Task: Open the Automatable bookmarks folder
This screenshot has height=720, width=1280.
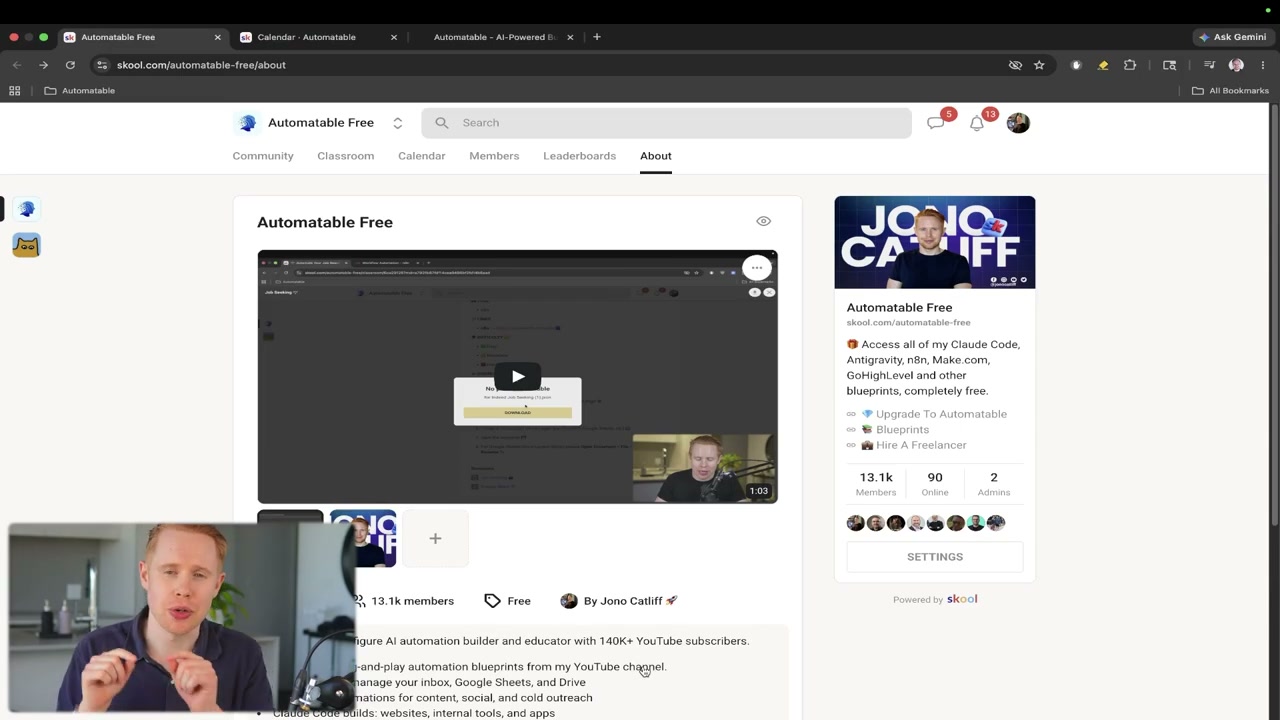Action: tap(80, 91)
